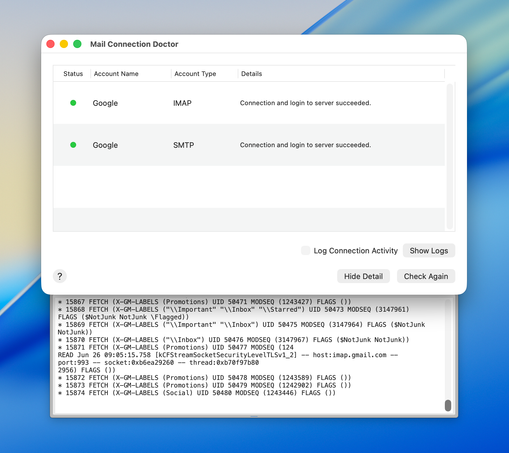Sort by Status column header
Viewport: 509px width, 453px height.
73,74
